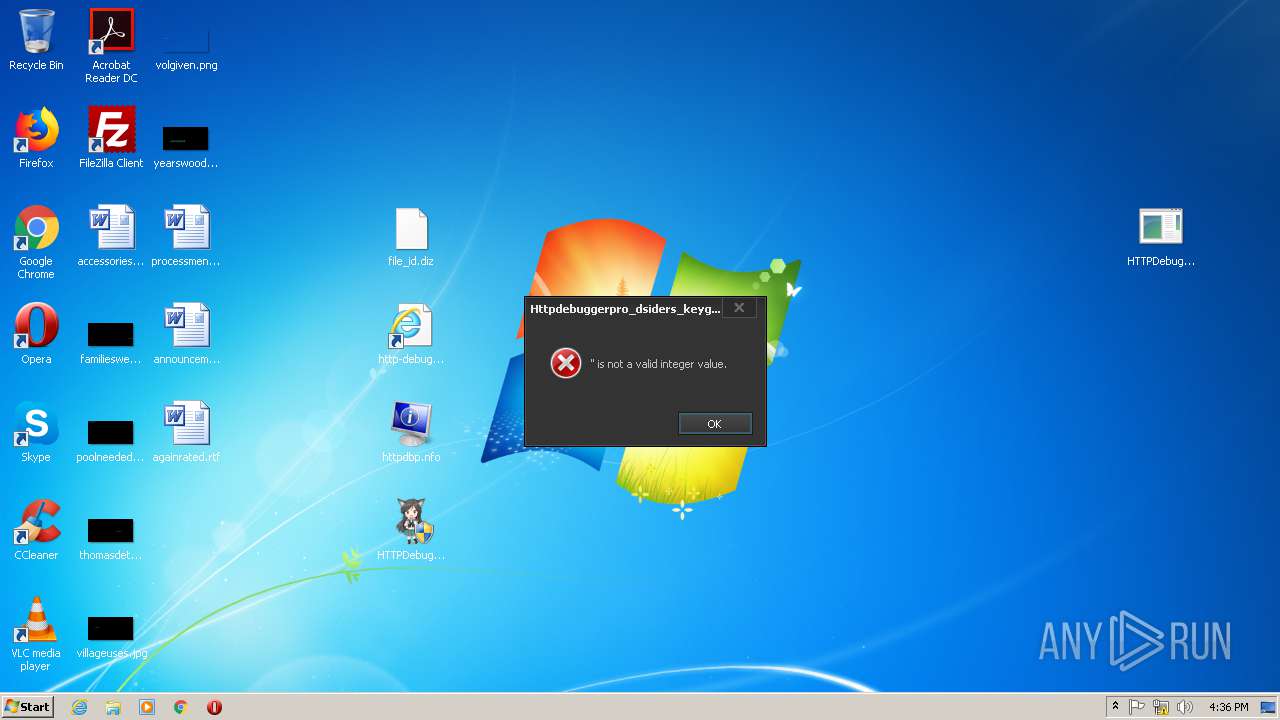
Task: Open Windows Media Player from taskbar
Action: pos(147,707)
